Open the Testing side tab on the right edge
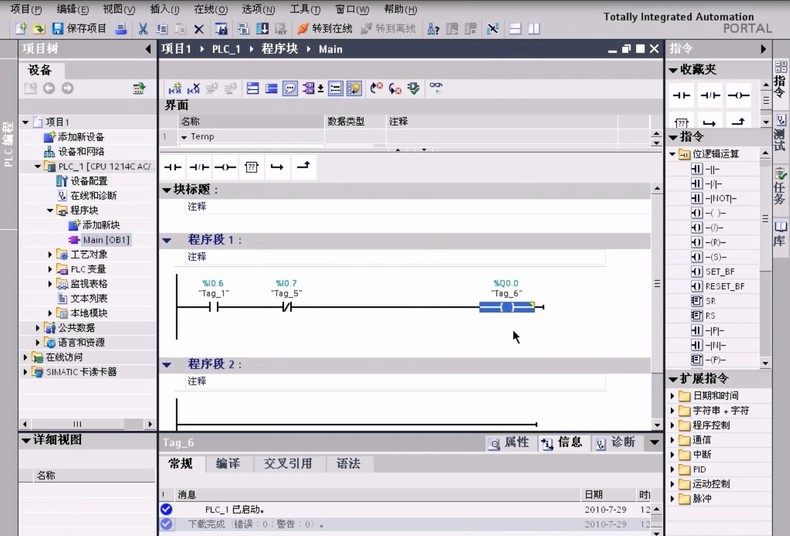Viewport: 790px width, 536px height. 780,133
